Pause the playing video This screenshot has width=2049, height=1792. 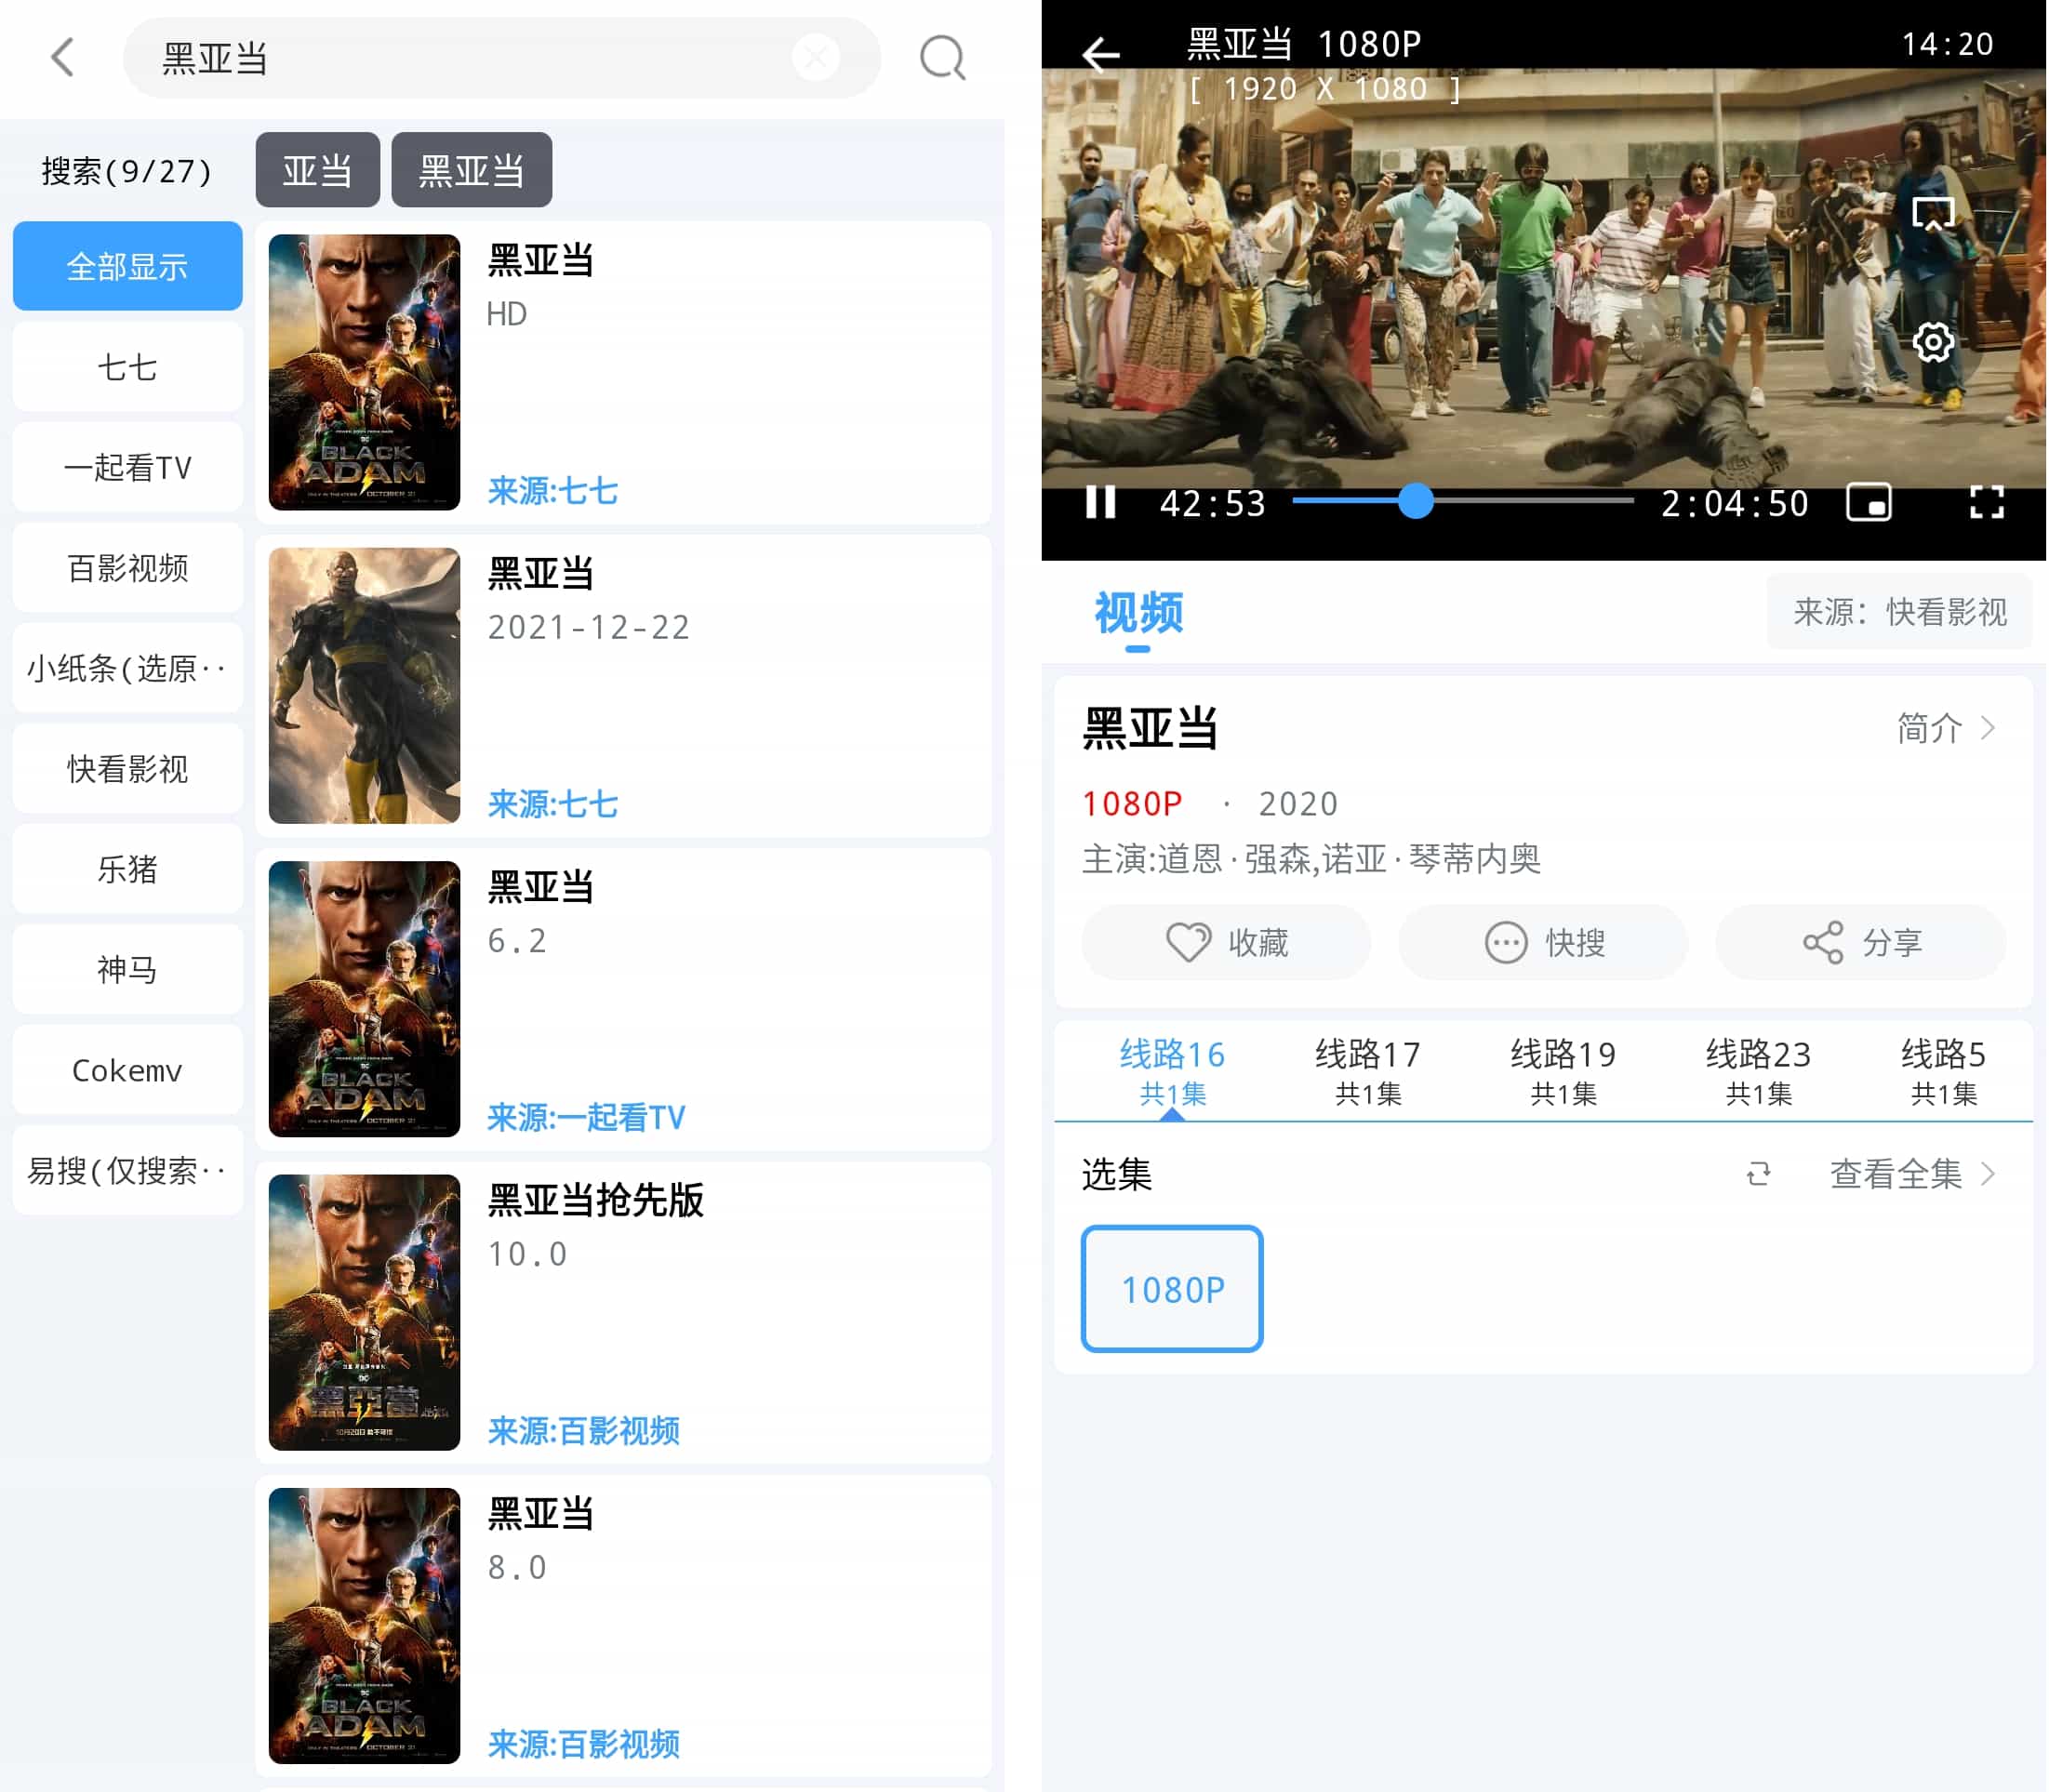(x=1100, y=504)
